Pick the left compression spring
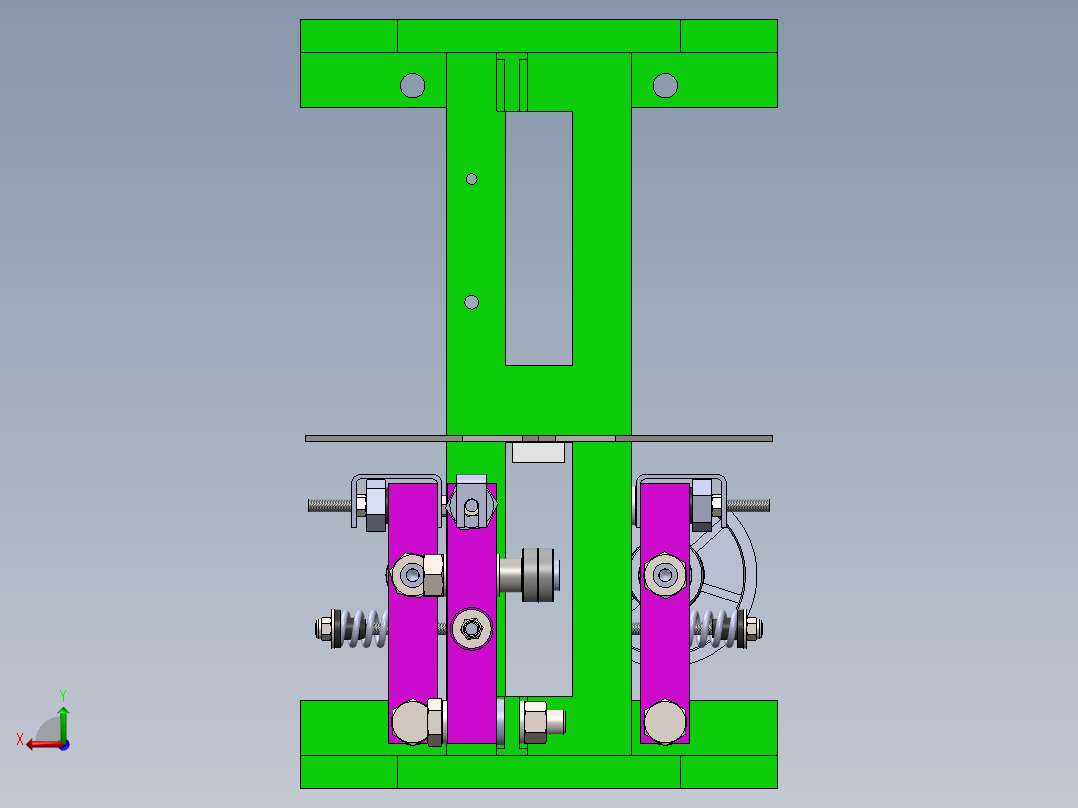 click(366, 629)
